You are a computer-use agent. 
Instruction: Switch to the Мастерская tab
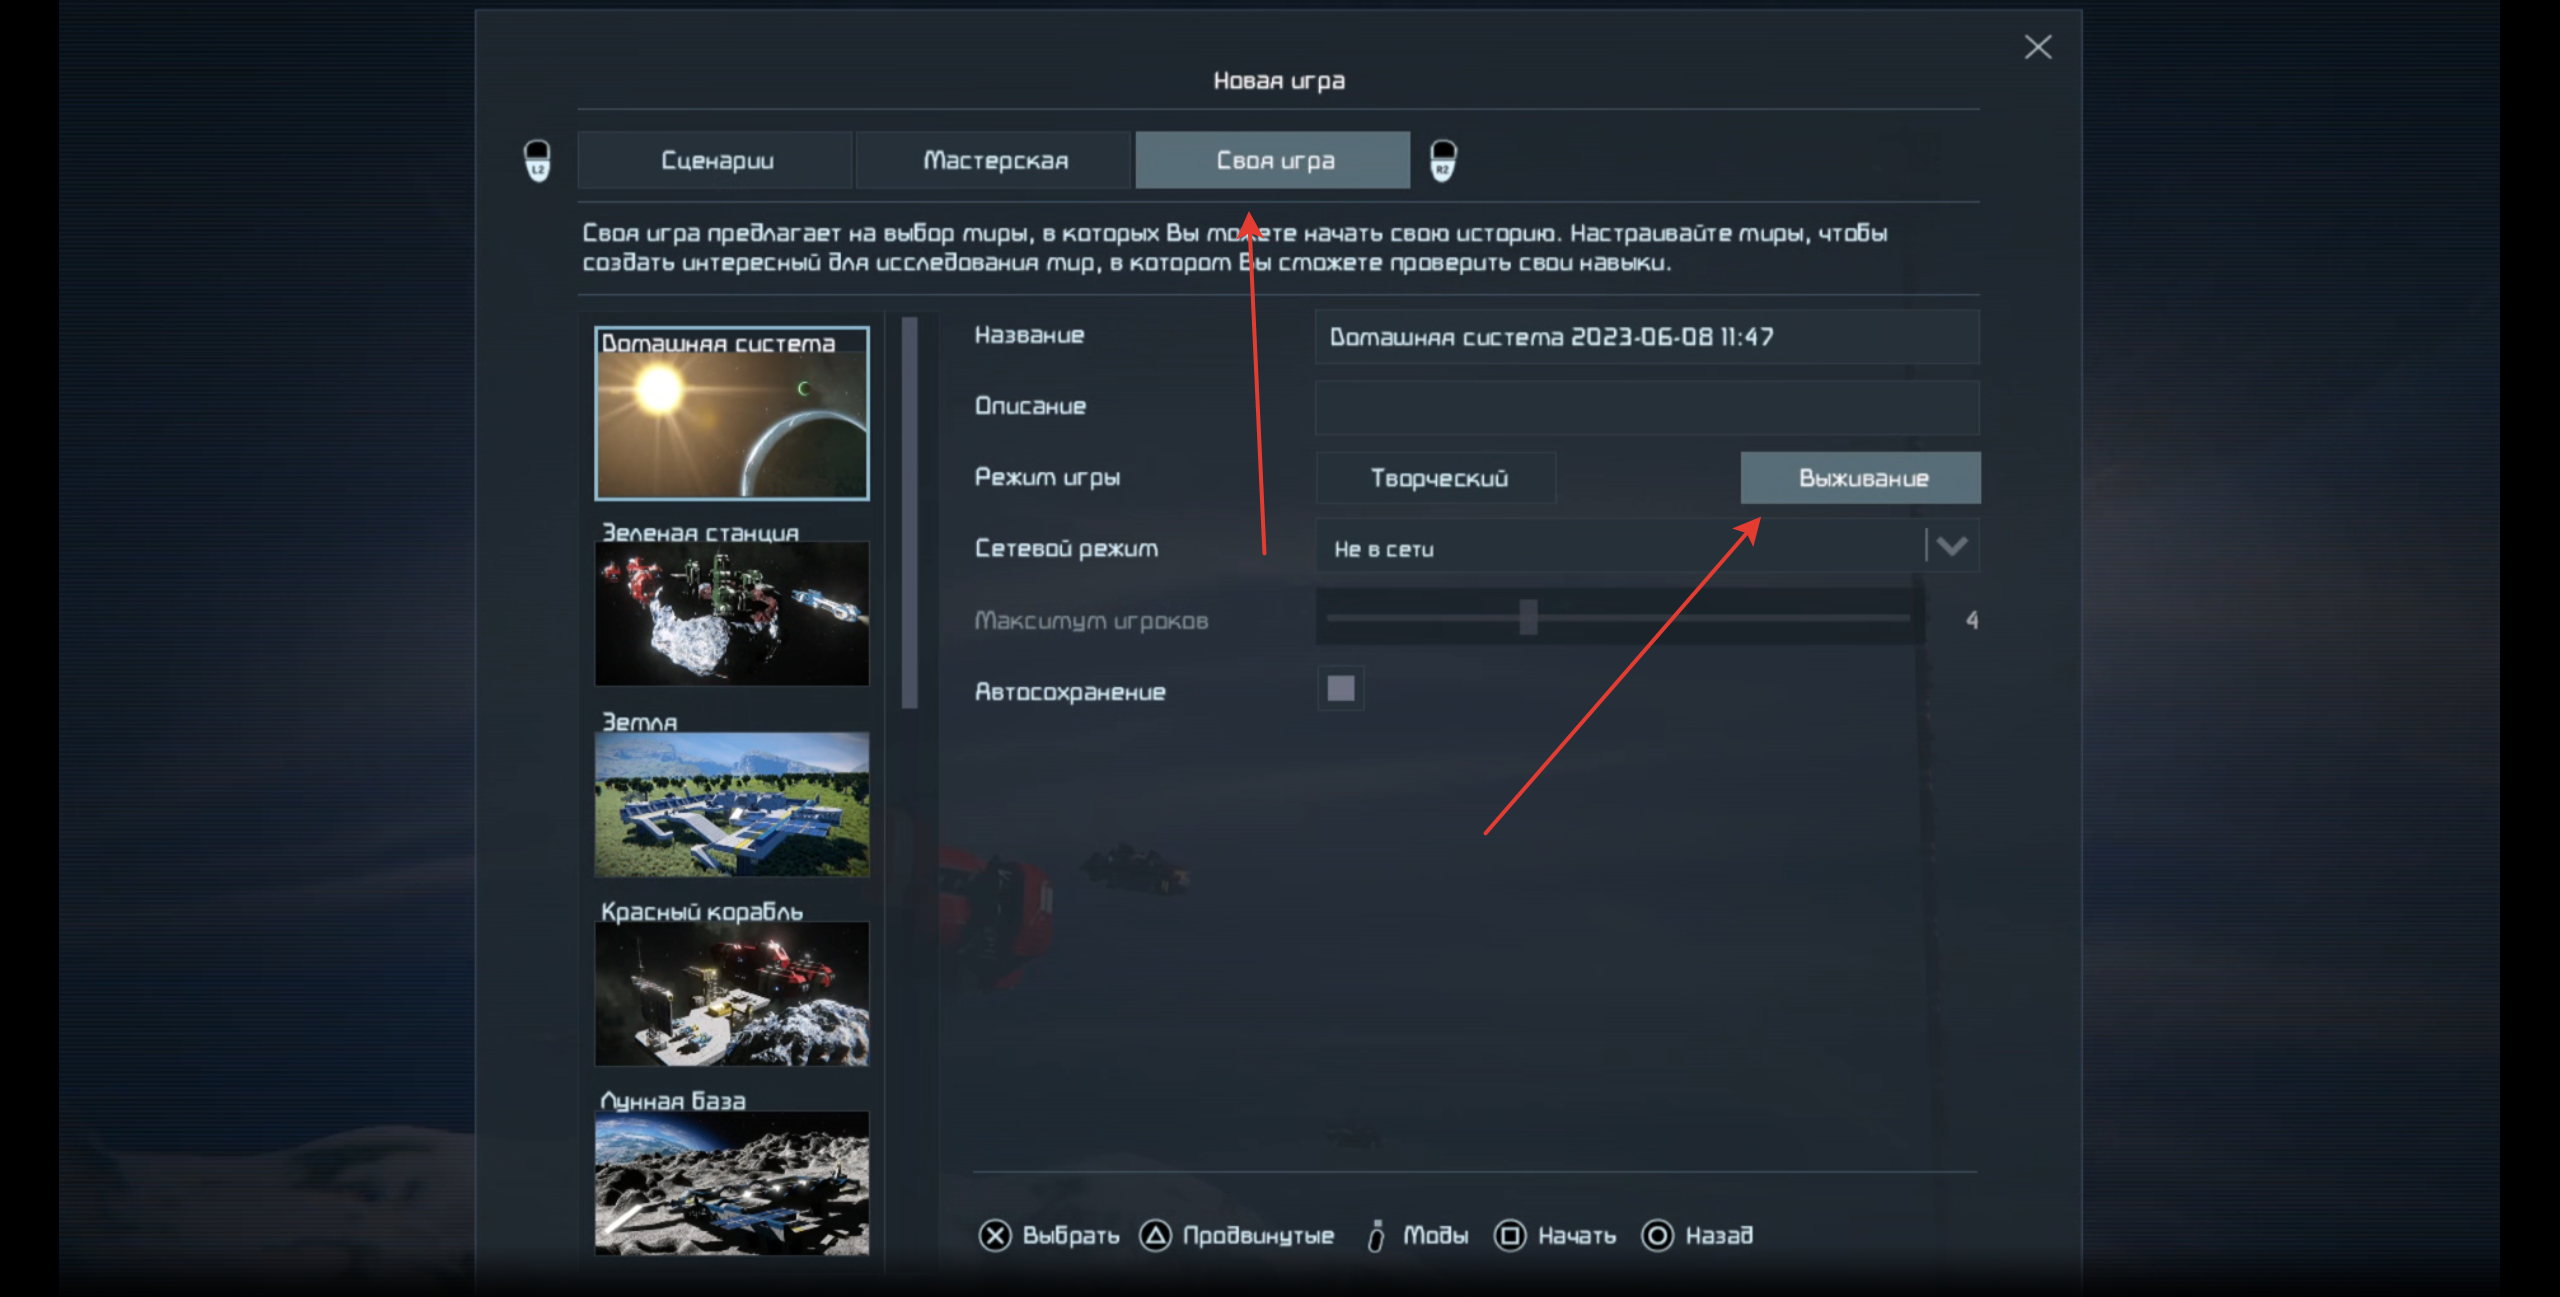tap(994, 161)
